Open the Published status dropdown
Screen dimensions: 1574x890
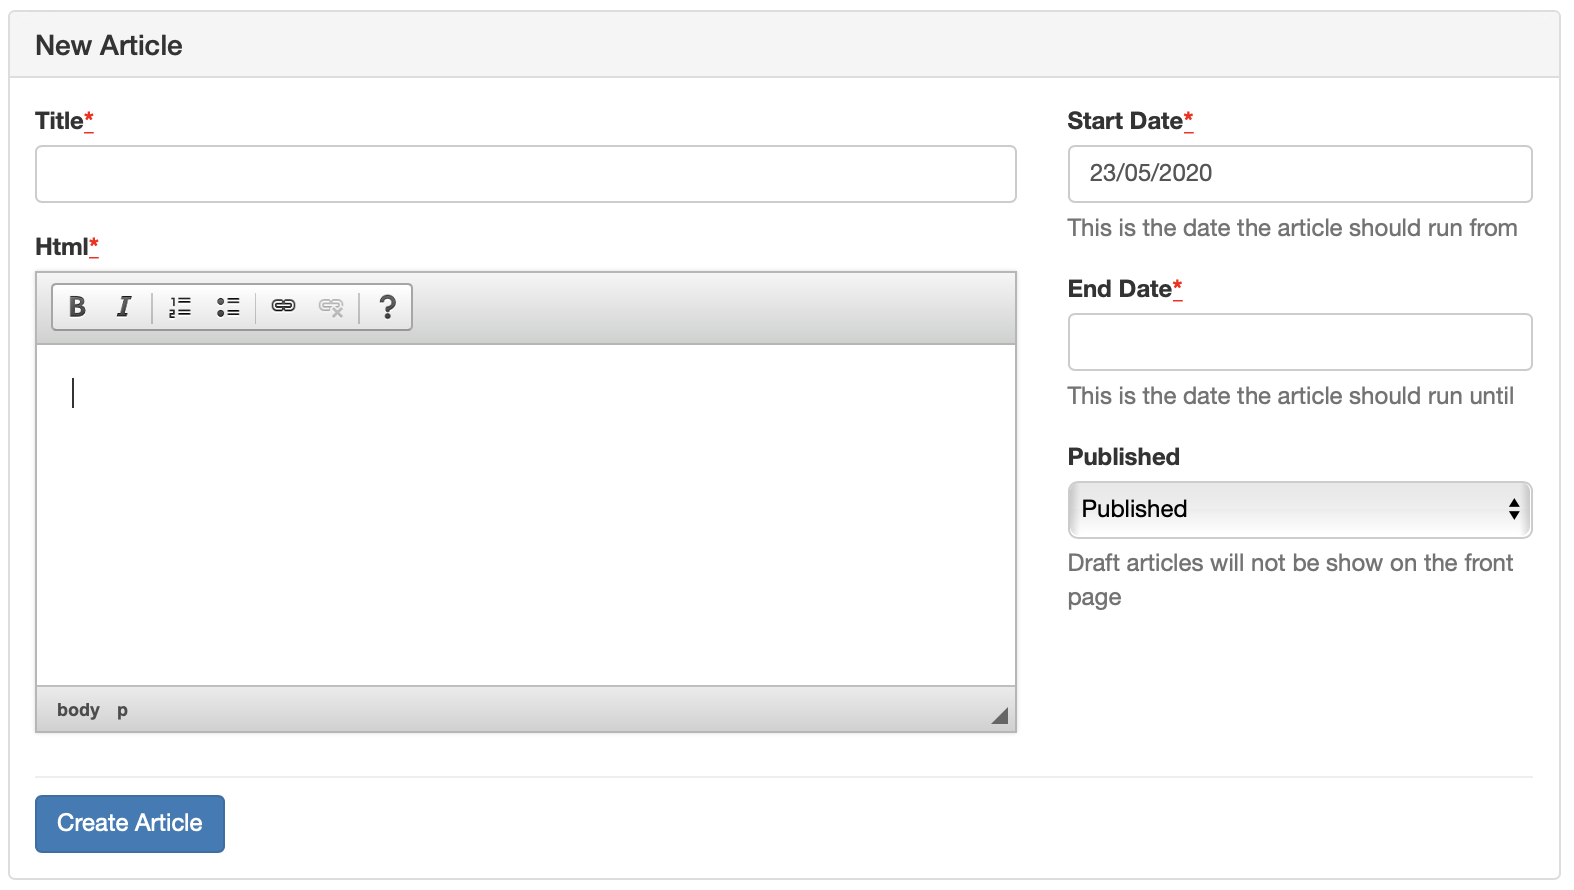coord(1300,510)
